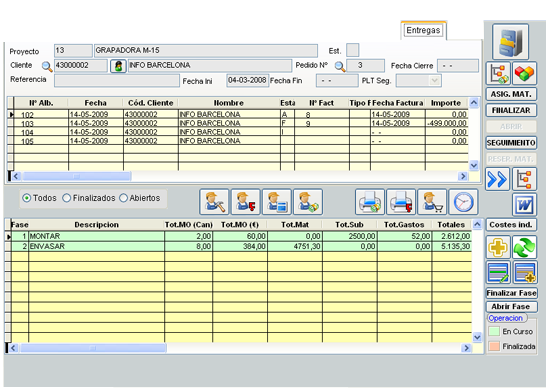Click the worker with calendar icon

coord(277,202)
